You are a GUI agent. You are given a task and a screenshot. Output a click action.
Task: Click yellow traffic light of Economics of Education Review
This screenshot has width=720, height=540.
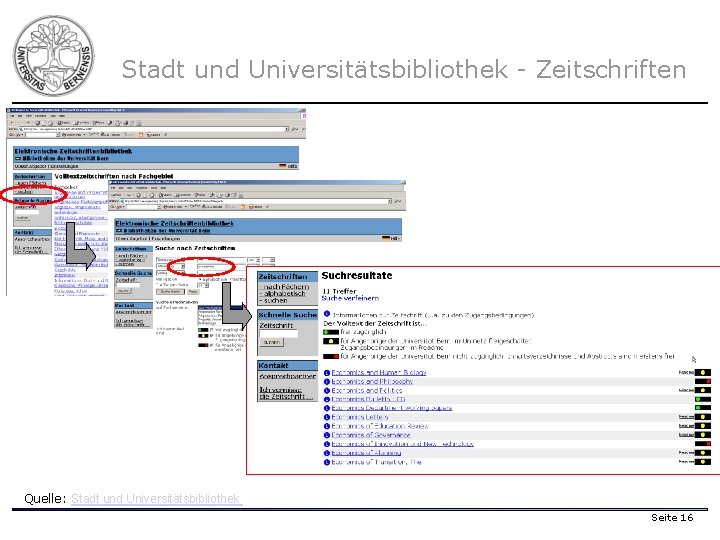point(703,426)
